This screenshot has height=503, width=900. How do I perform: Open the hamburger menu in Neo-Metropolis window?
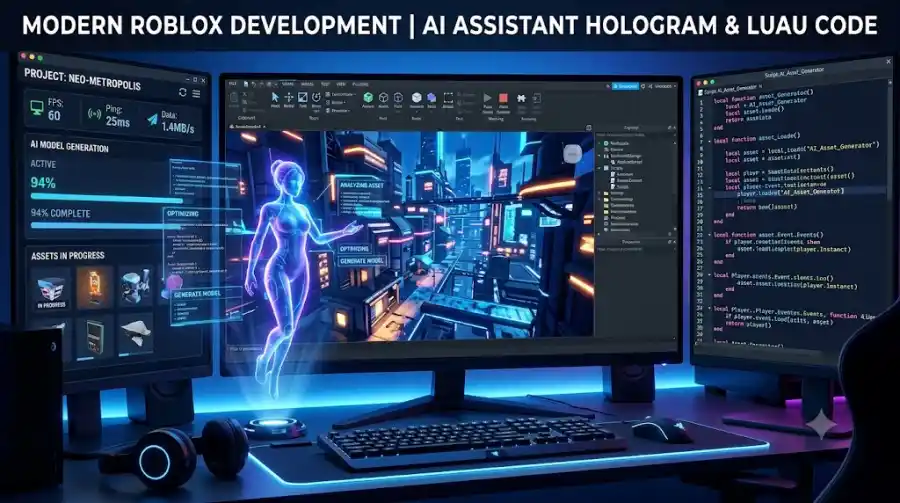196,94
